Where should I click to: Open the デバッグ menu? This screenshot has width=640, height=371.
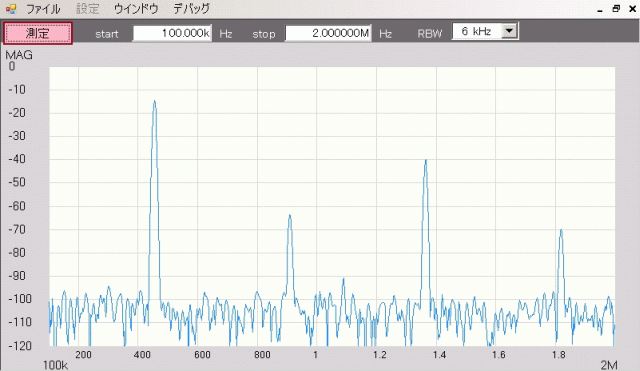[x=191, y=9]
